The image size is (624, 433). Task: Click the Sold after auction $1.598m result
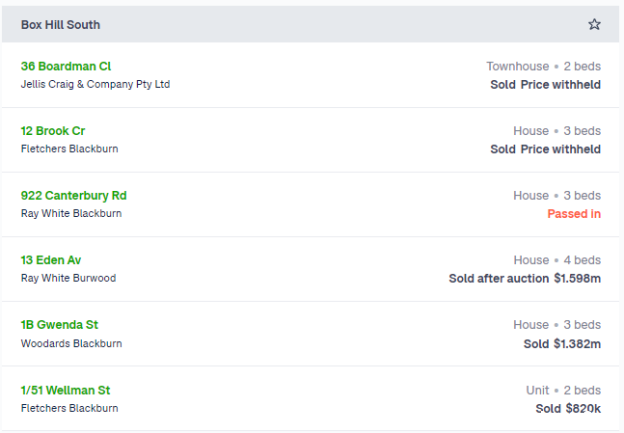(x=525, y=278)
